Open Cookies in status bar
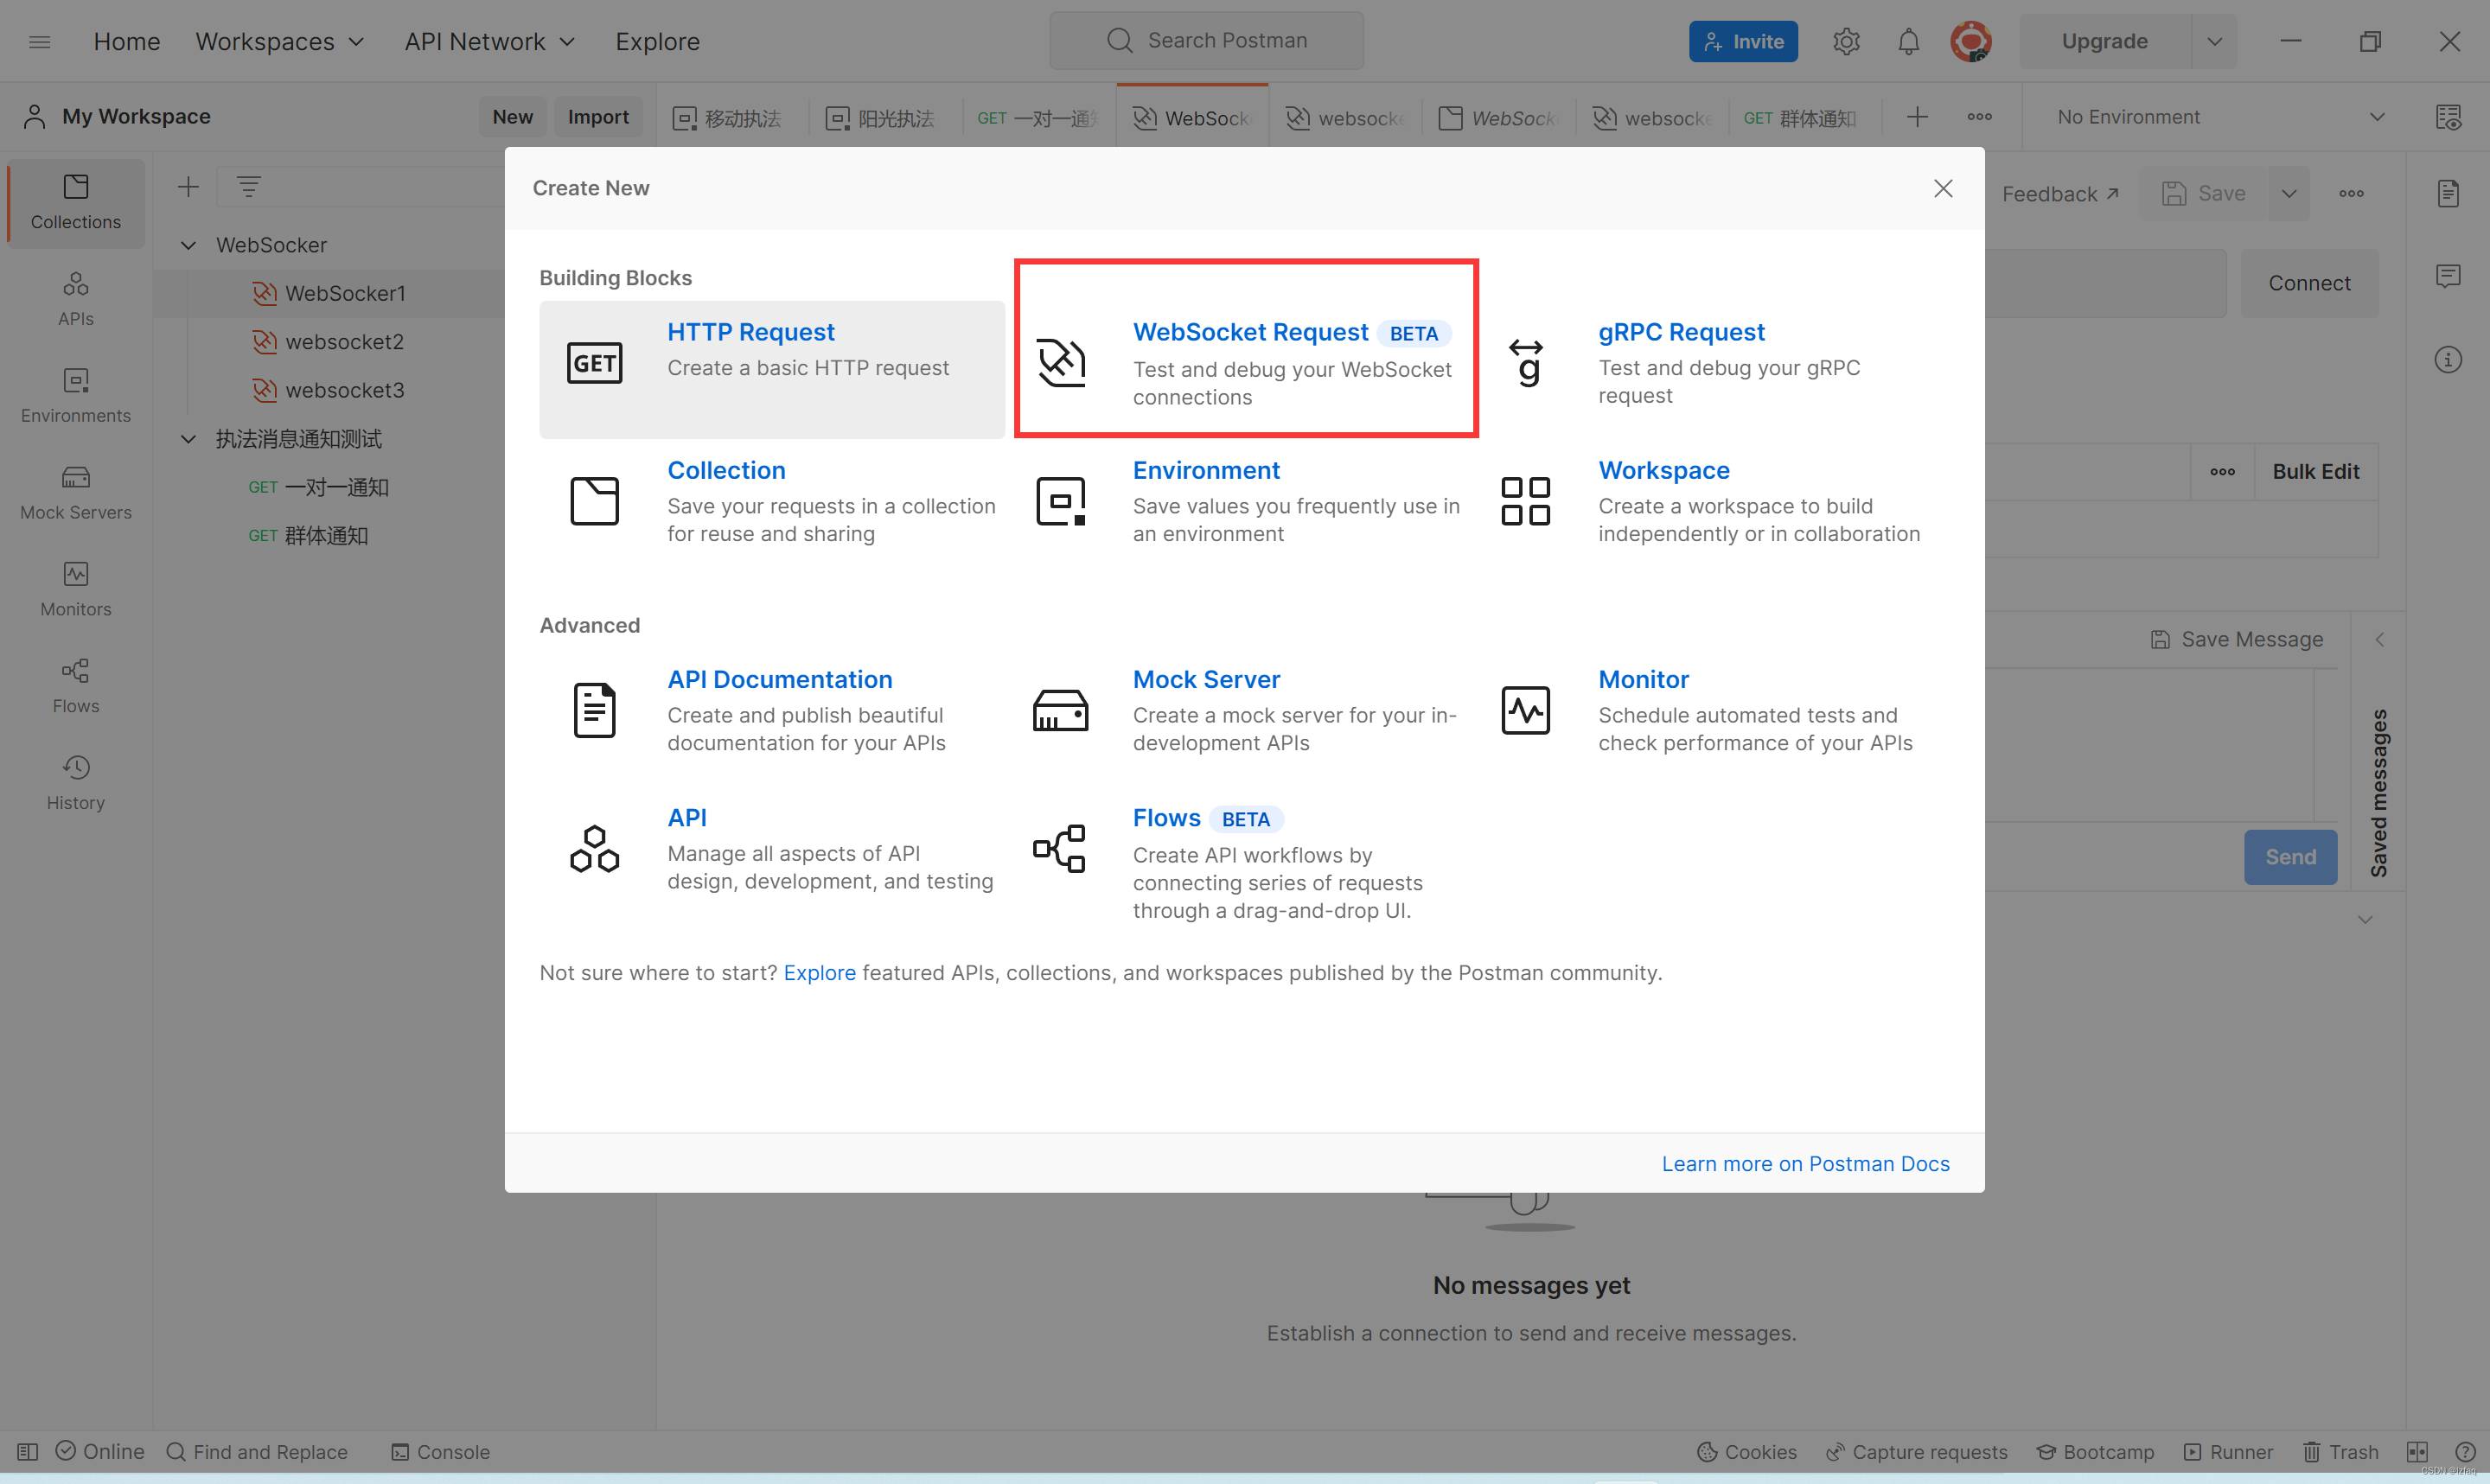This screenshot has width=2490, height=1484. [x=1746, y=1451]
